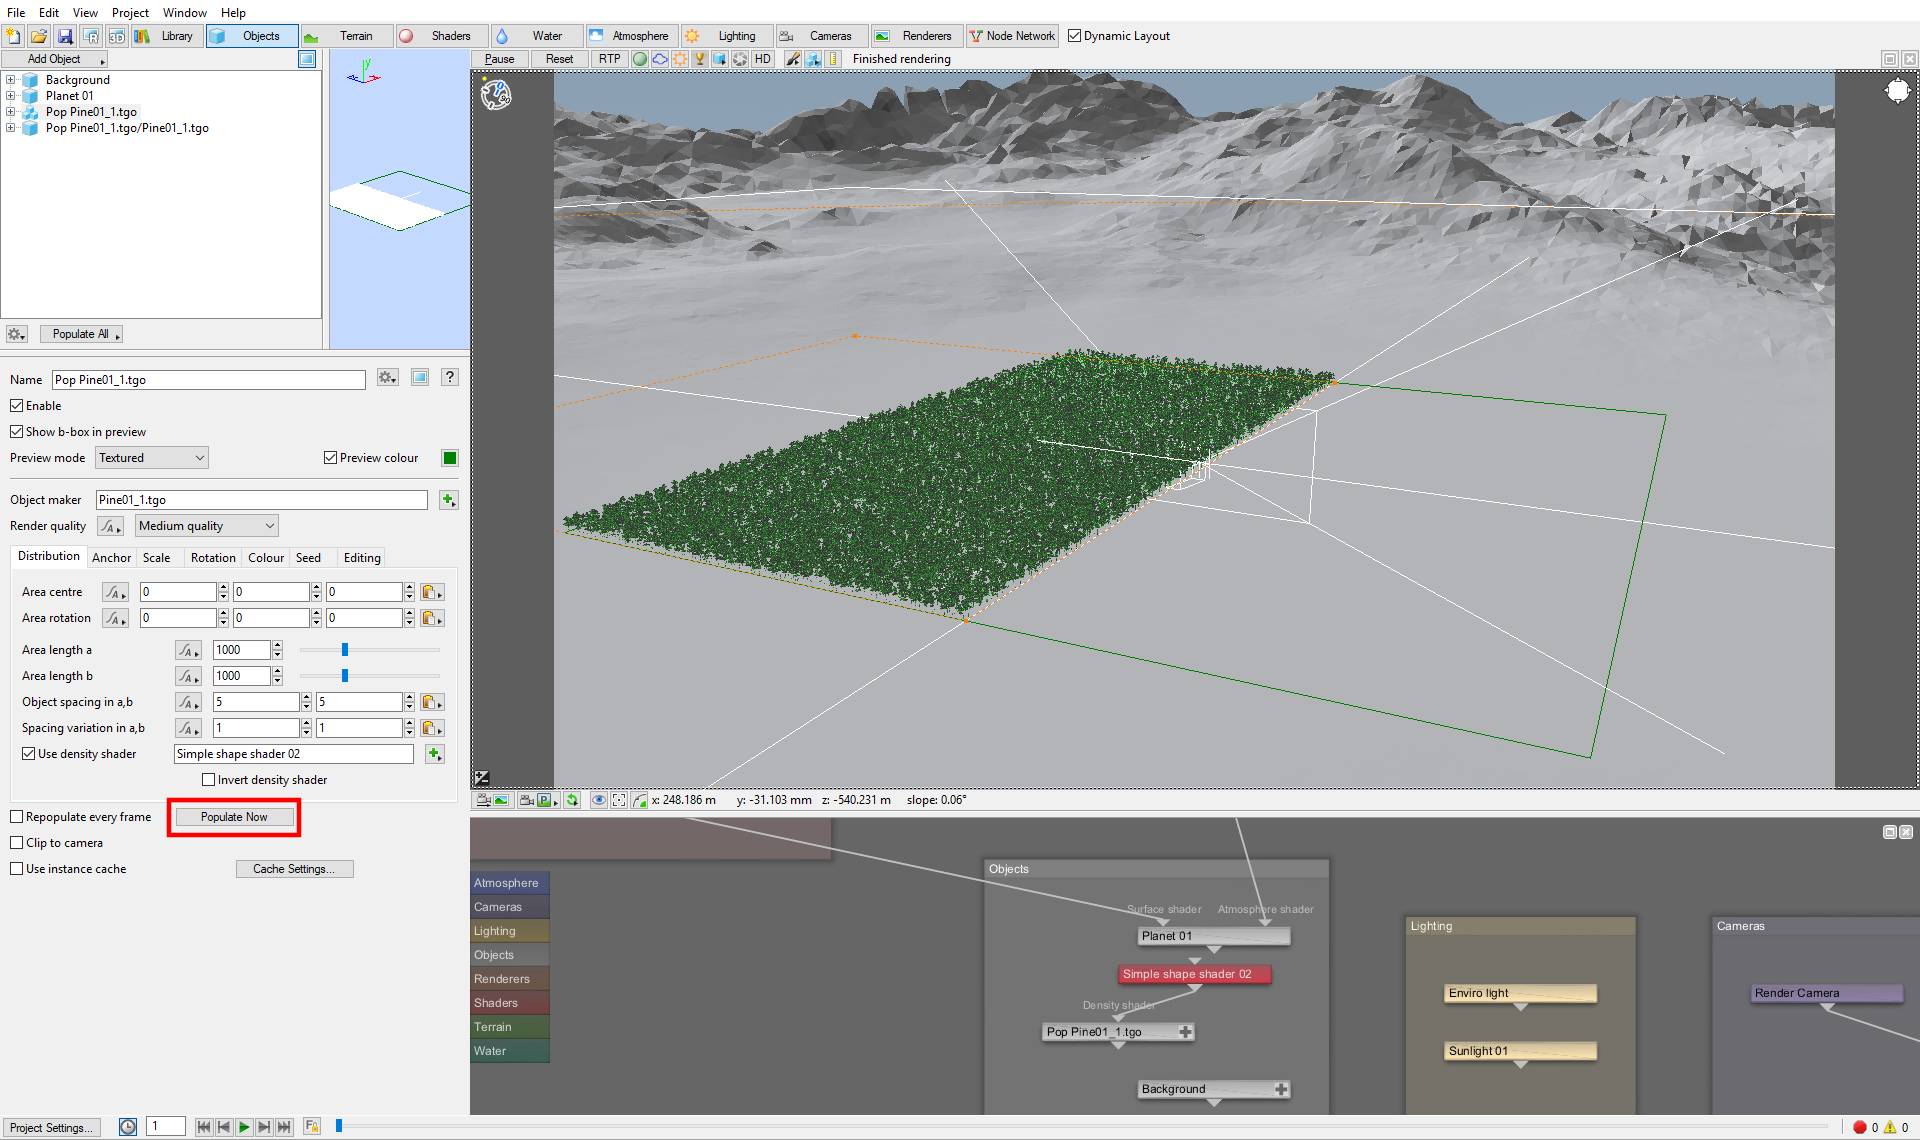This screenshot has height=1140, width=1920.
Task: Enable Clip to camera
Action: 17,843
